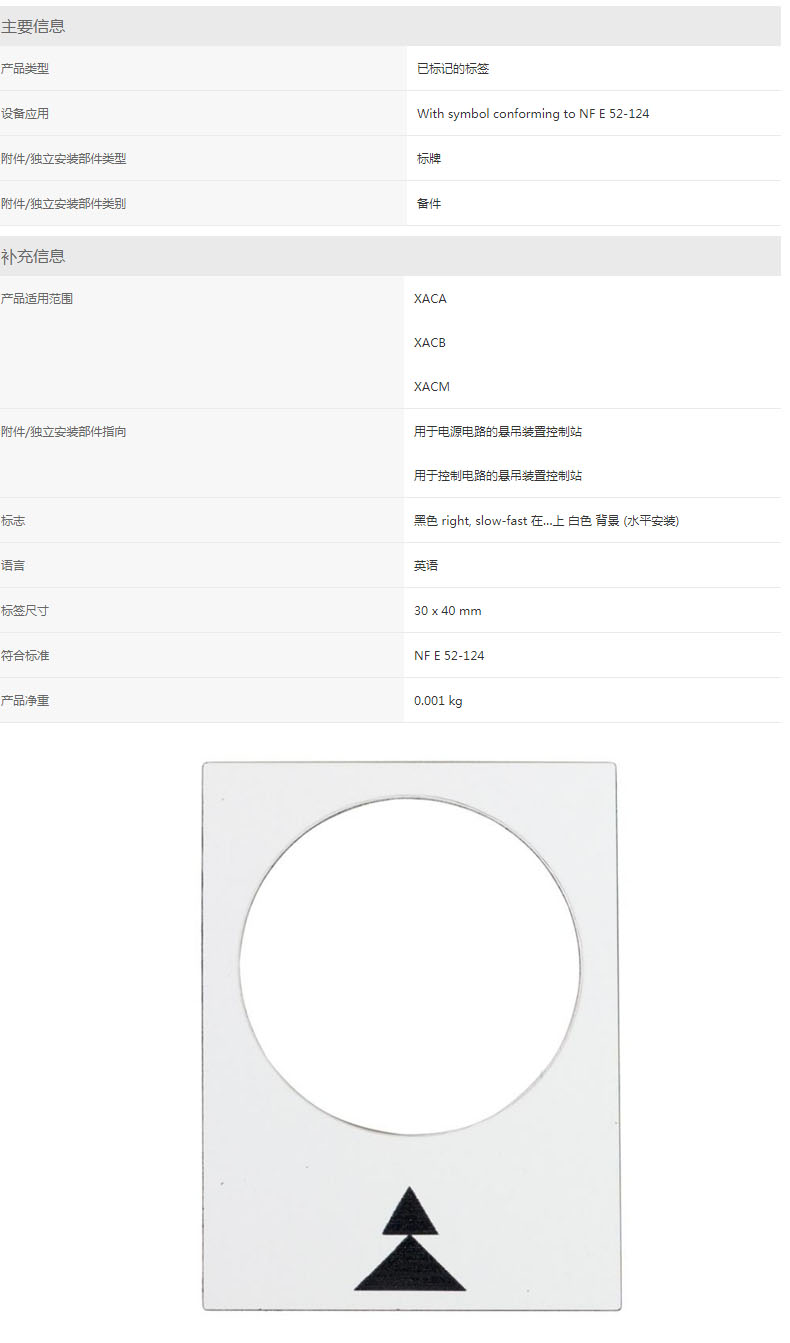Select the 30 x 40 mm label size

coord(447,611)
